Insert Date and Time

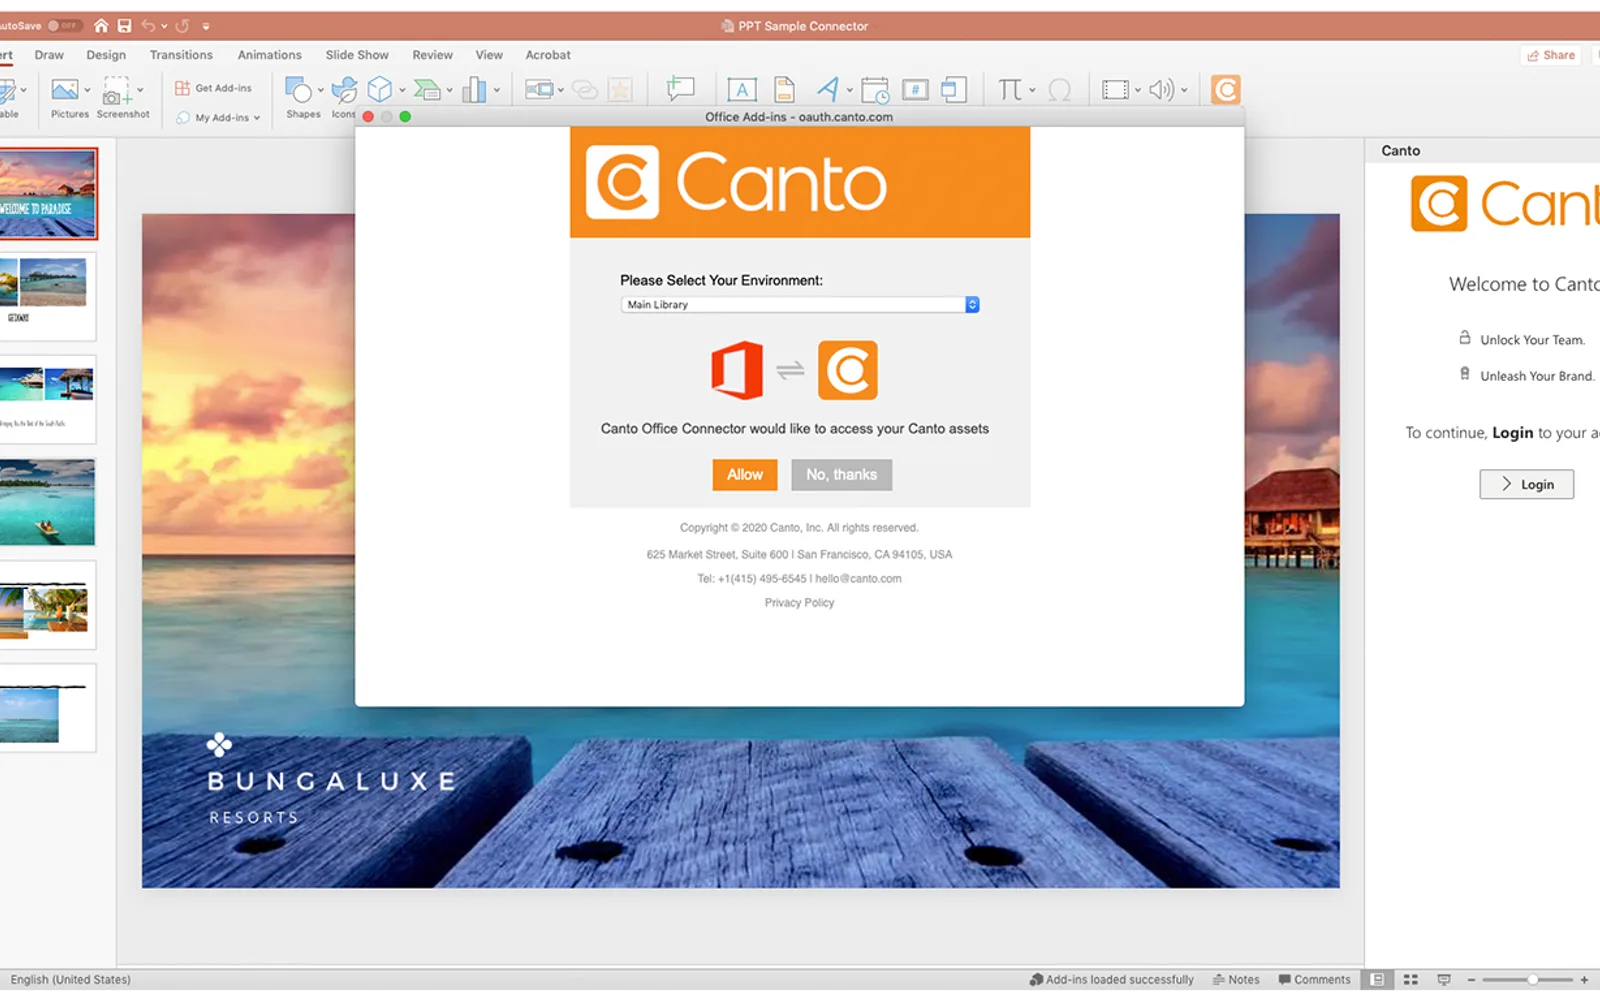tap(875, 90)
